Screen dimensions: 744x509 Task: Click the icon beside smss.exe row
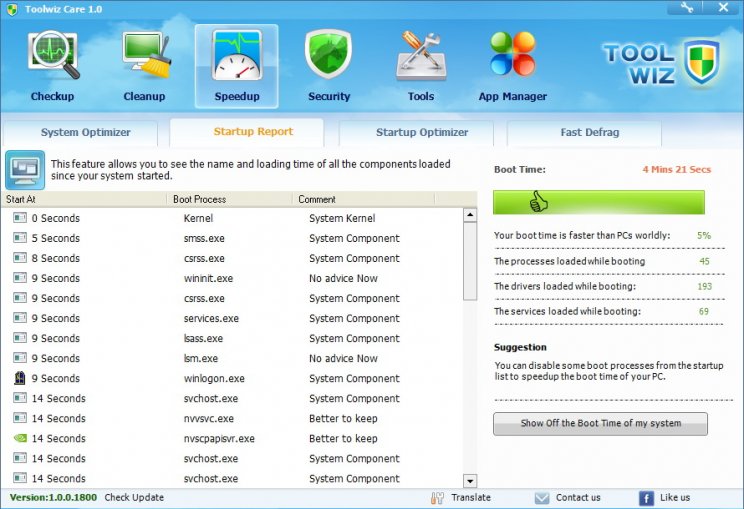[20, 238]
